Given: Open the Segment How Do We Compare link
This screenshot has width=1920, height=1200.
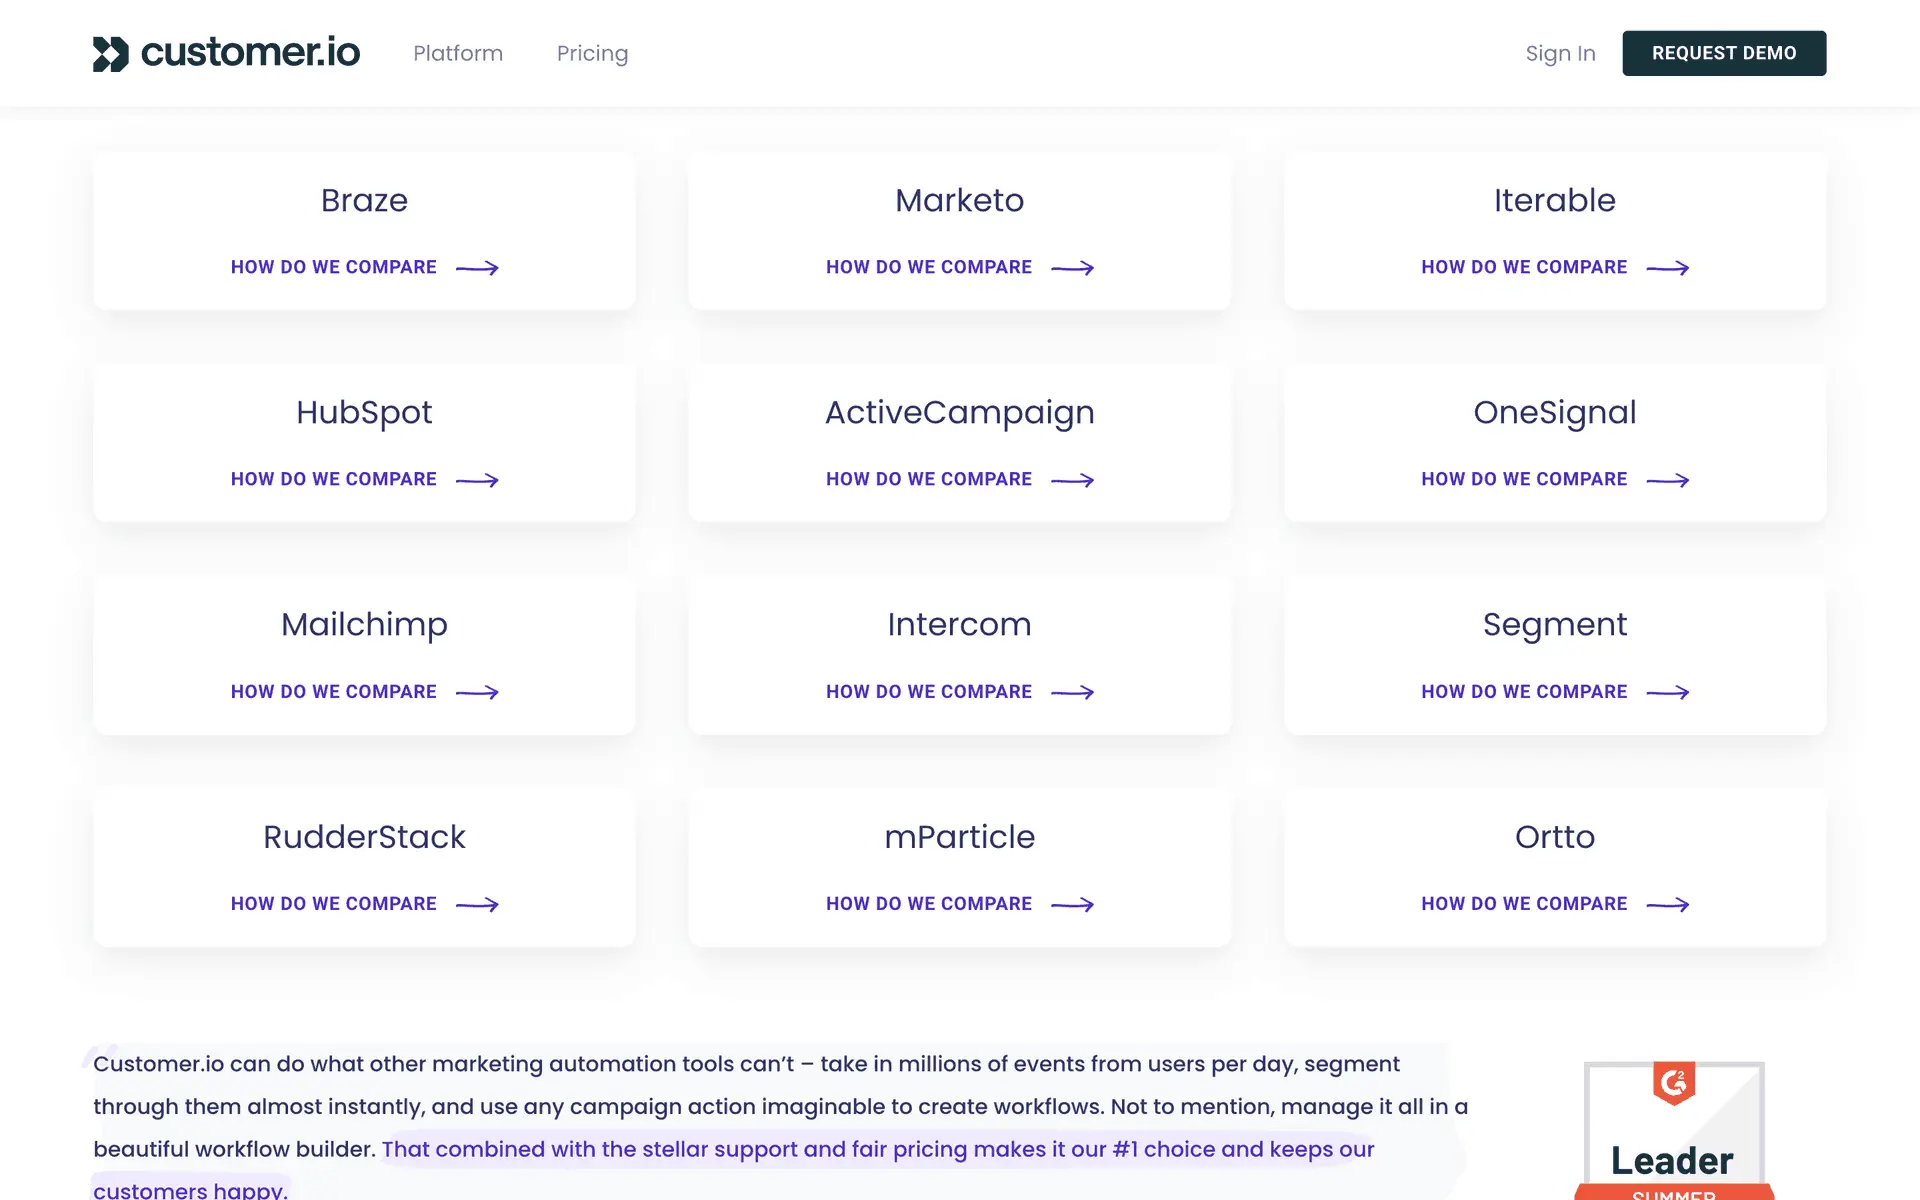Looking at the screenshot, I should 1524,692.
